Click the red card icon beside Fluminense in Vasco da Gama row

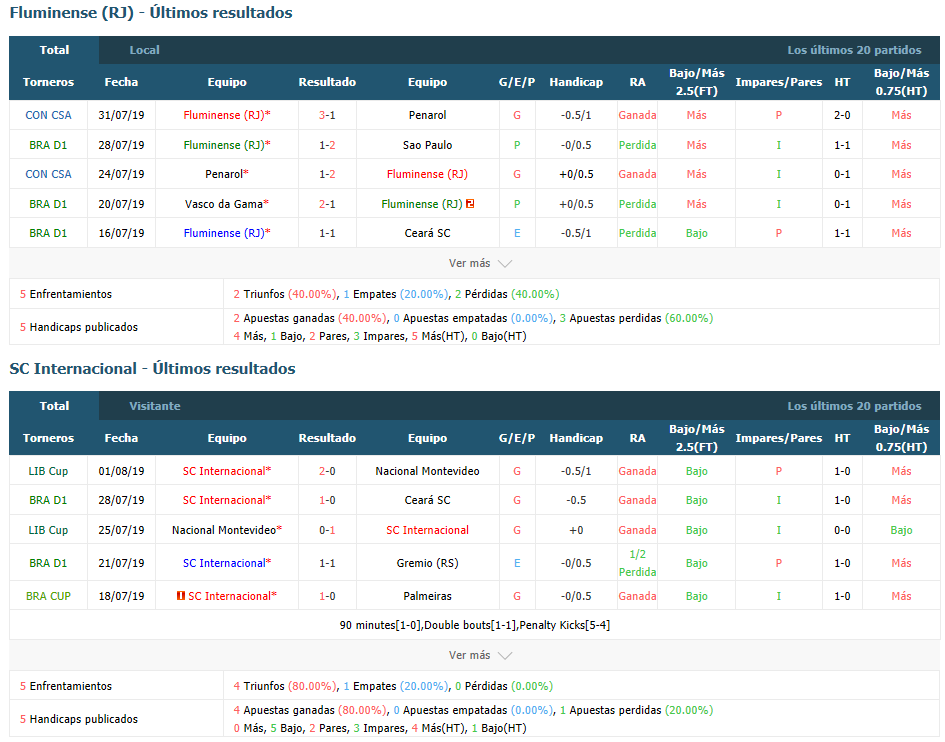pos(470,204)
